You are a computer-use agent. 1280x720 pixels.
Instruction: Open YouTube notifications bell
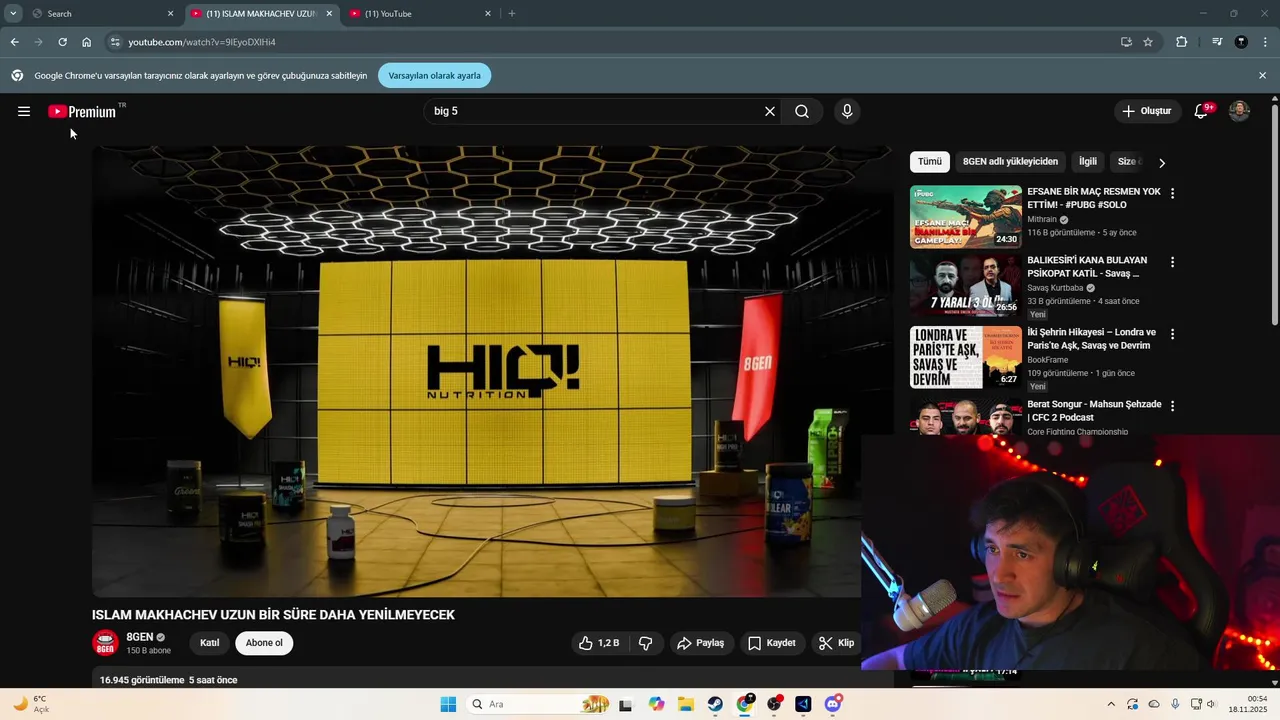coord(1201,111)
